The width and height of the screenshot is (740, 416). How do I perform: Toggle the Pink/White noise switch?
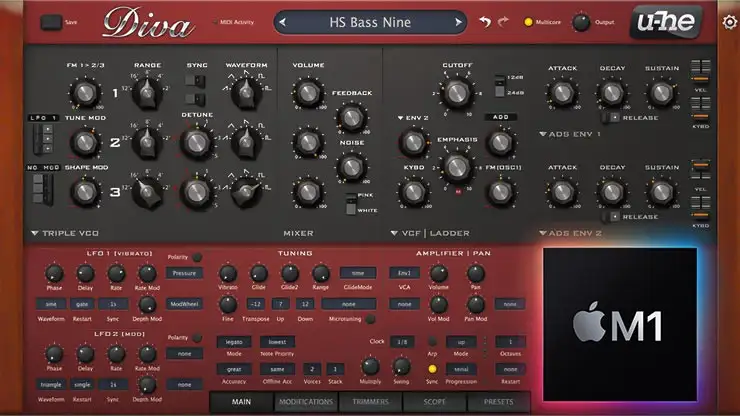click(x=351, y=204)
